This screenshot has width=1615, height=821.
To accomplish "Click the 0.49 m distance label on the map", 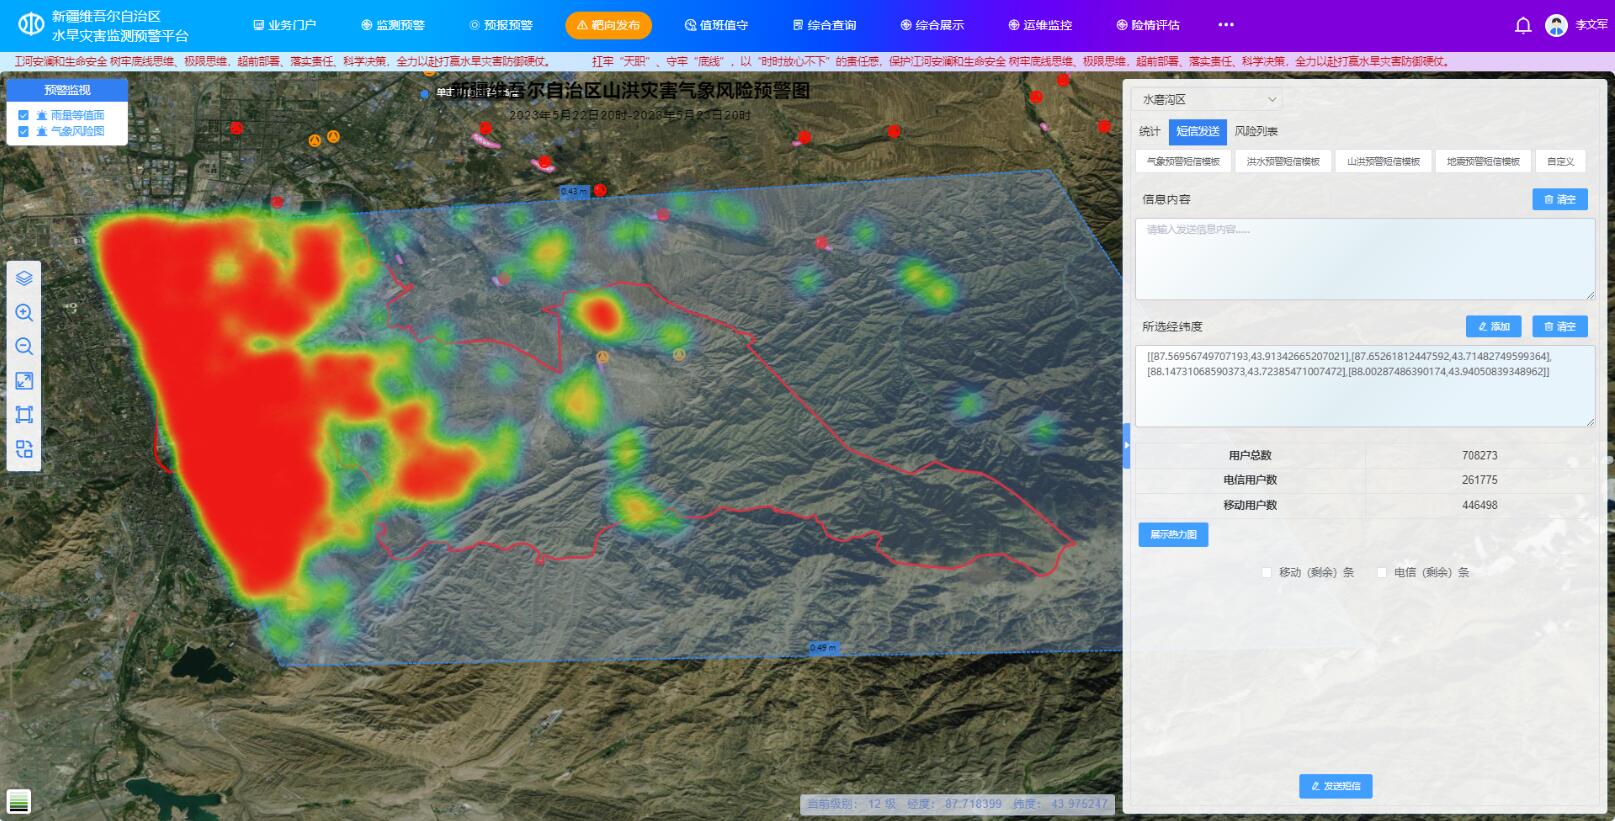I will point(823,648).
